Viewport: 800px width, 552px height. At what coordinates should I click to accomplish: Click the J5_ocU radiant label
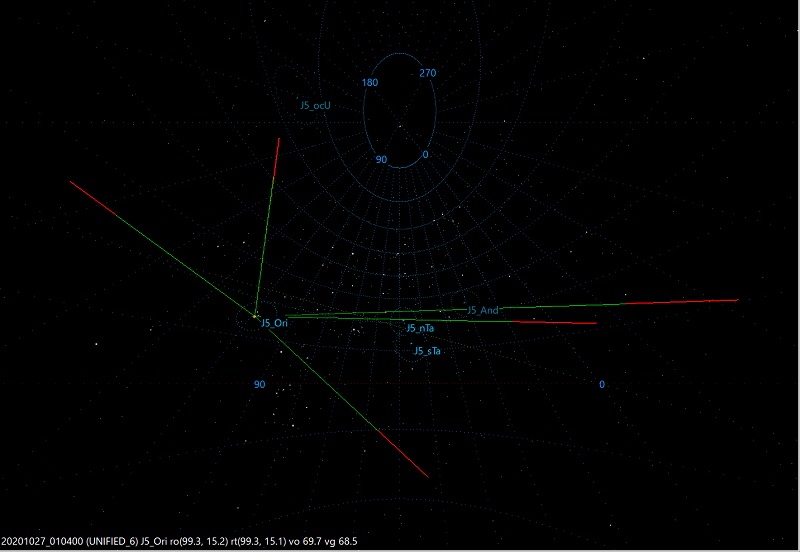coord(315,104)
